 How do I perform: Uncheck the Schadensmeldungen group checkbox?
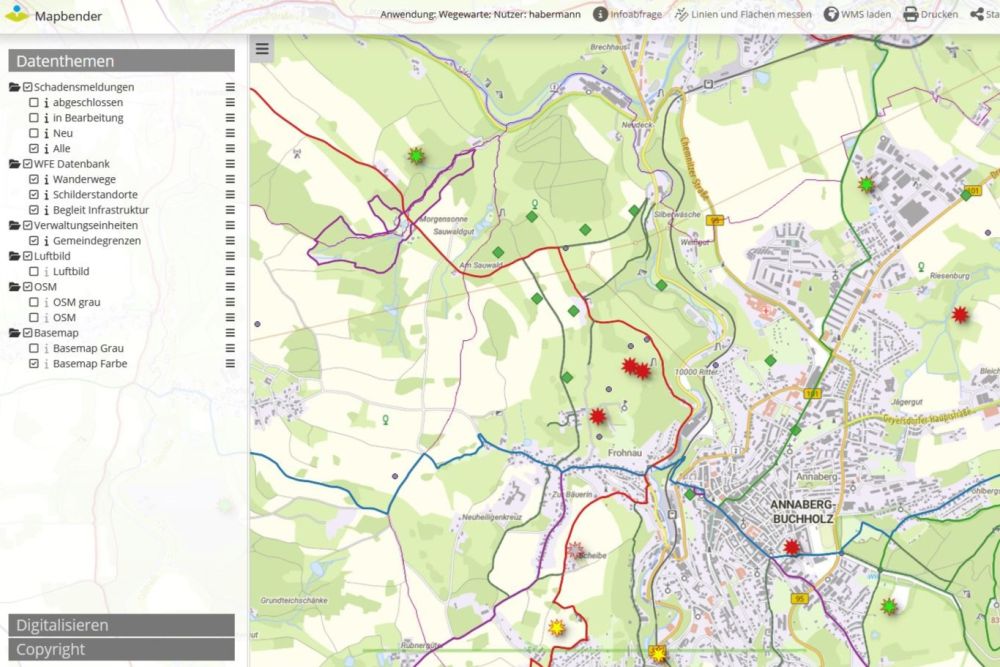(x=27, y=87)
